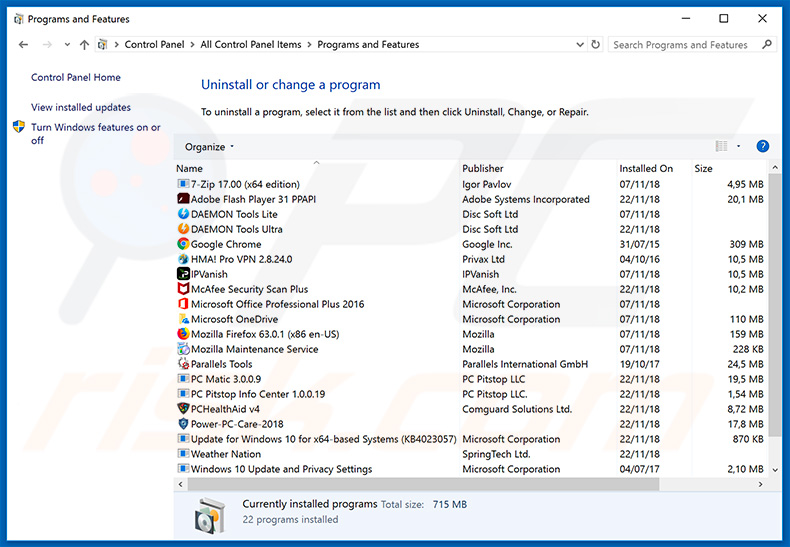Open the address bar history dropdown
The image size is (790, 547).
(x=580, y=45)
